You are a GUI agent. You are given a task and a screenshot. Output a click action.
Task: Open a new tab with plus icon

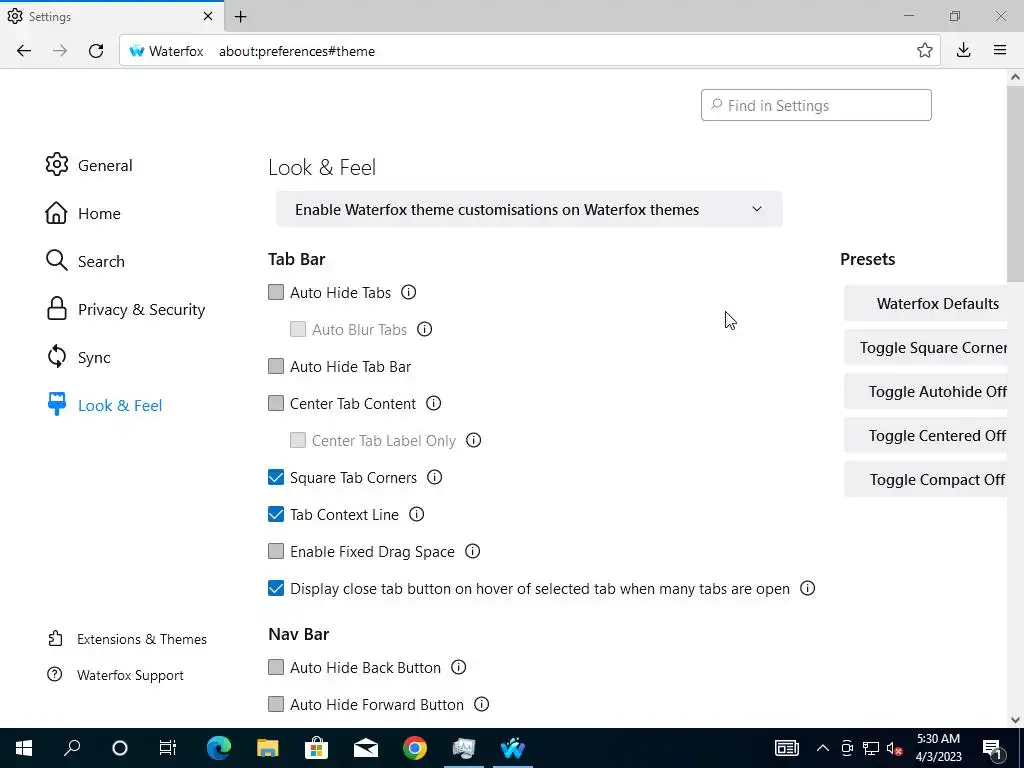(x=240, y=16)
